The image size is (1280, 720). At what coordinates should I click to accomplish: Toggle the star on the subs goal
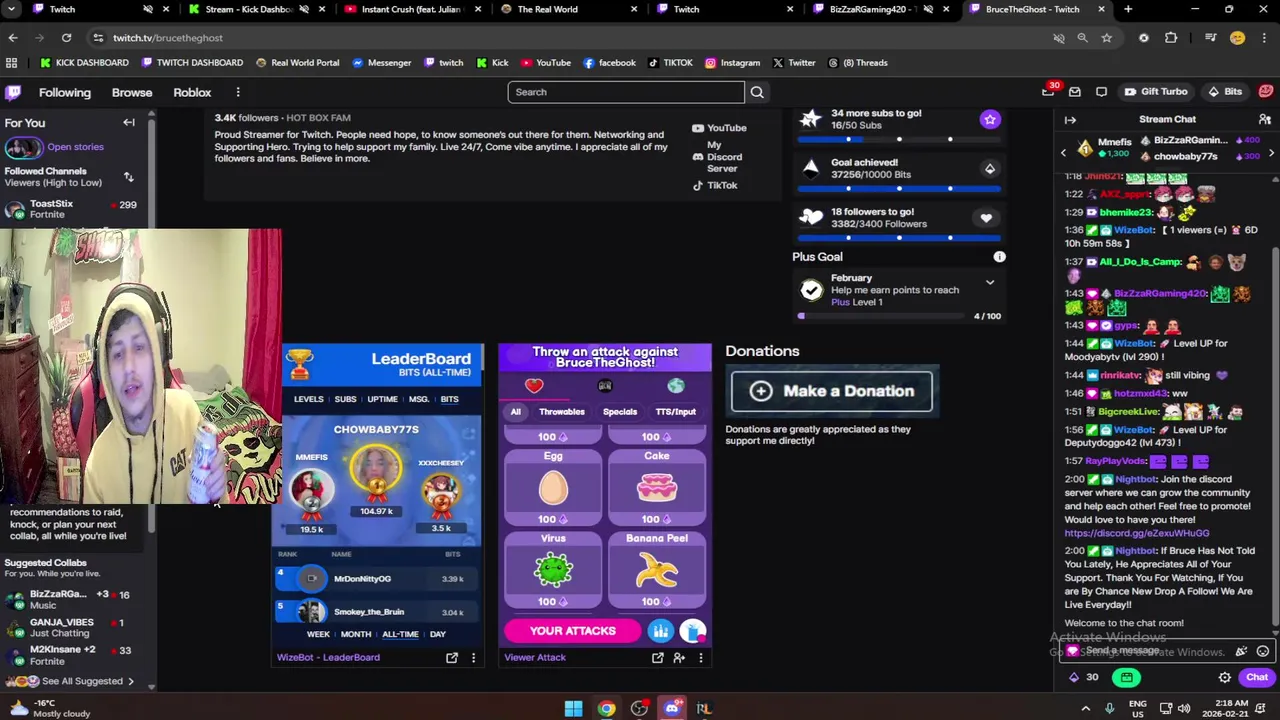(x=990, y=119)
